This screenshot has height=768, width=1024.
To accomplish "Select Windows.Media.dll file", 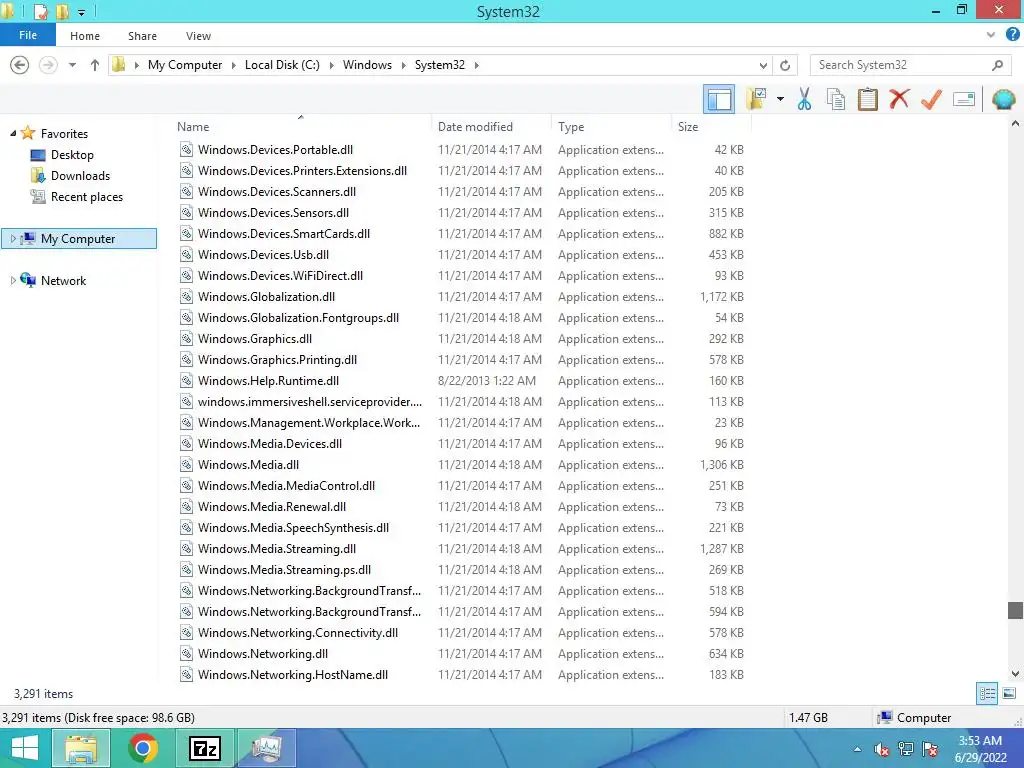I will (x=248, y=464).
